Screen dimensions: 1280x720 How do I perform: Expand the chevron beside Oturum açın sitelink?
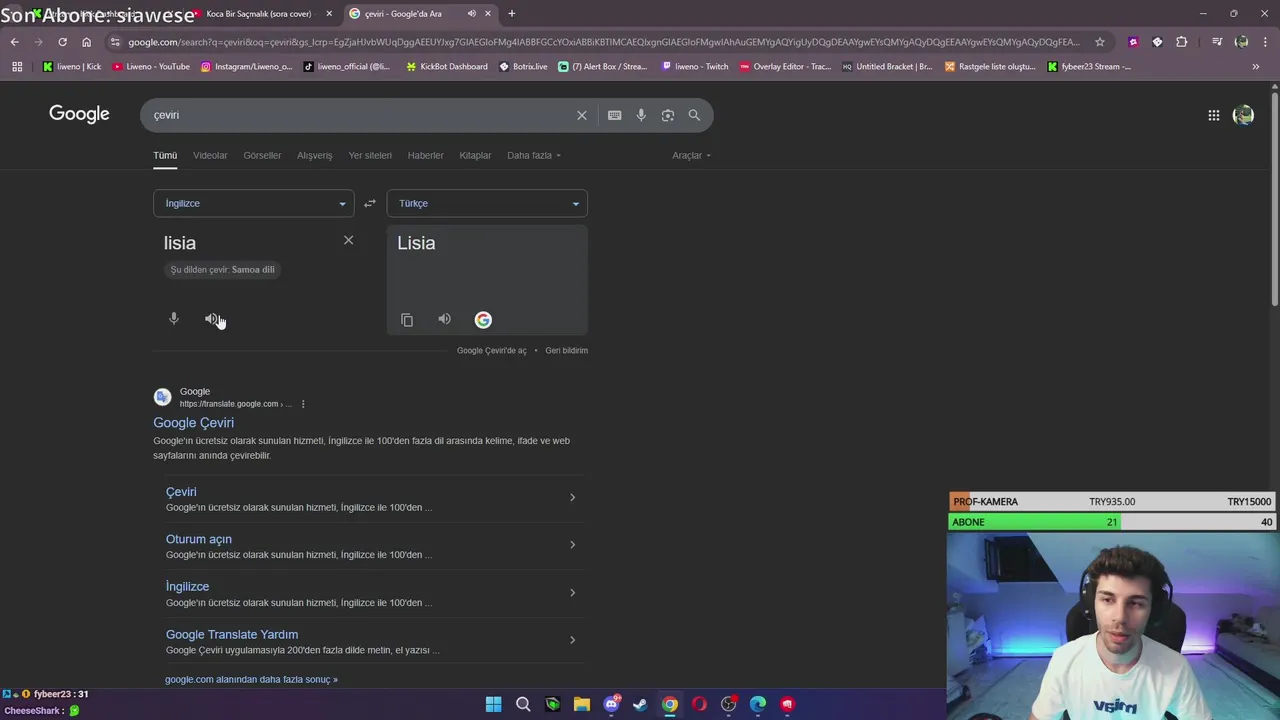(572, 545)
